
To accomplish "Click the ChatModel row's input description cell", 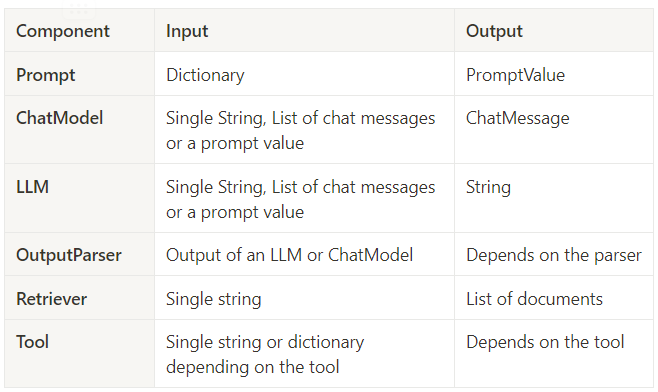I will pyautogui.click(x=304, y=130).
